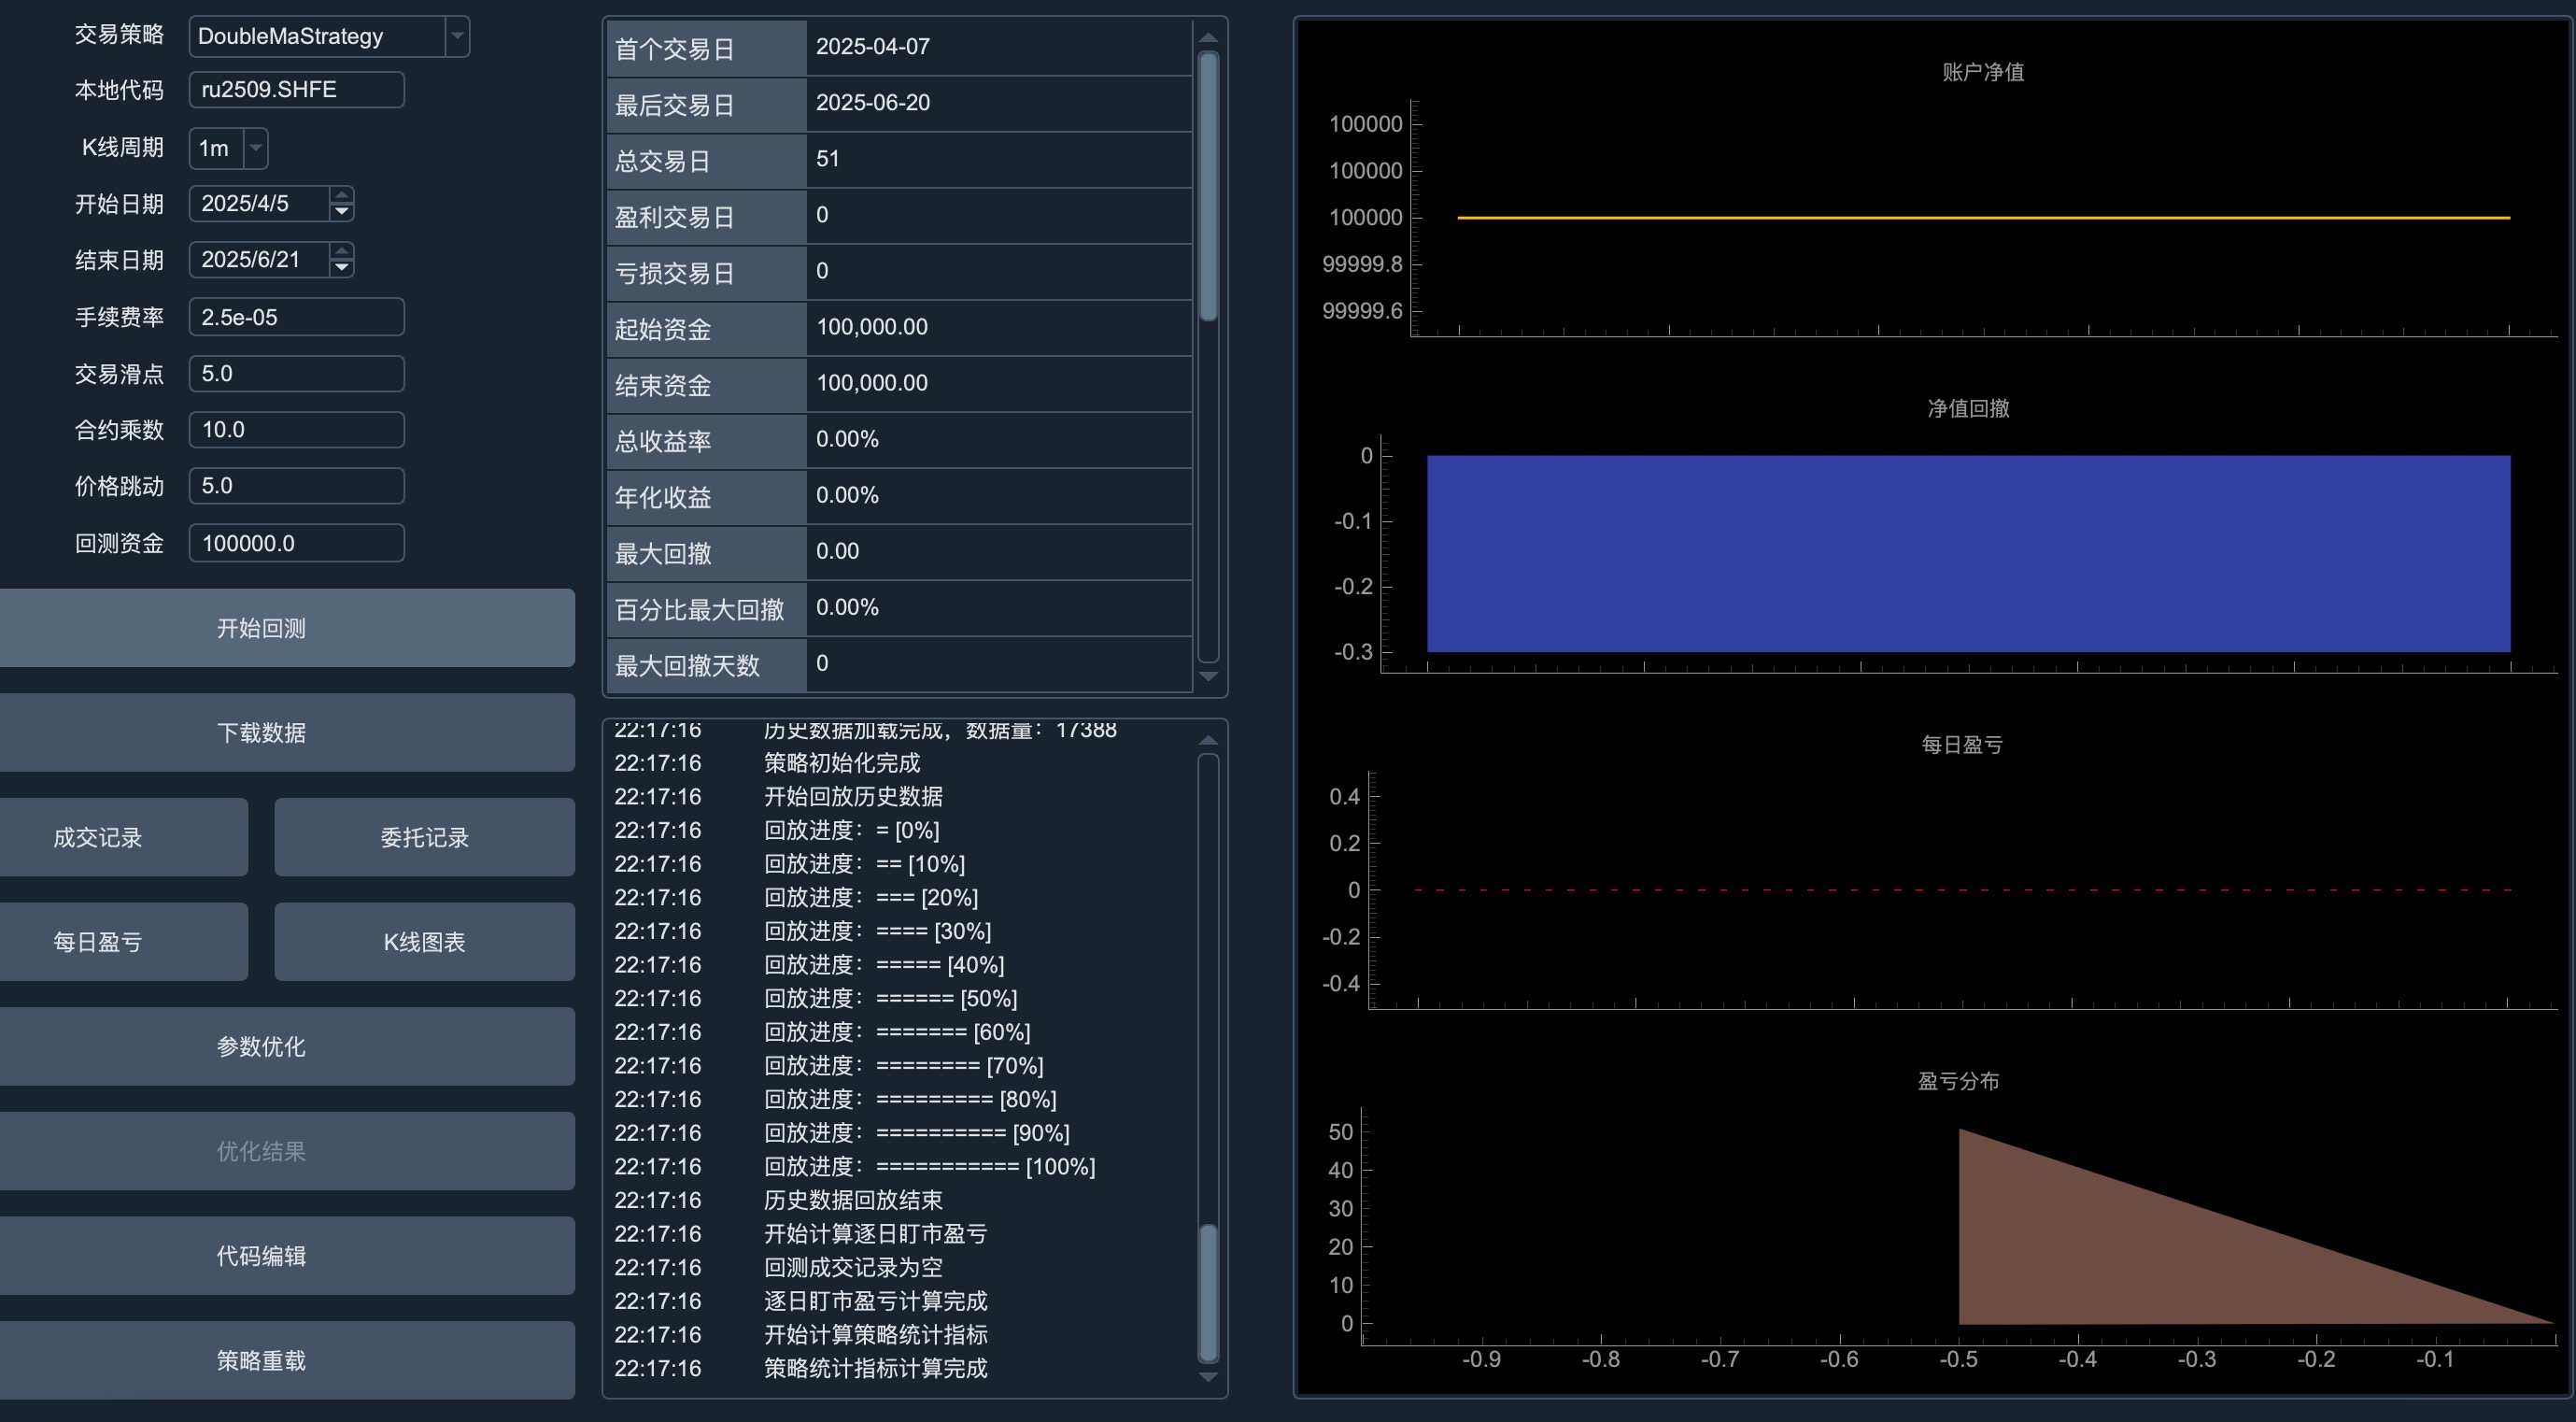Increment the 结束日期 up arrow
Image resolution: width=2576 pixels, height=1422 pixels.
342,251
